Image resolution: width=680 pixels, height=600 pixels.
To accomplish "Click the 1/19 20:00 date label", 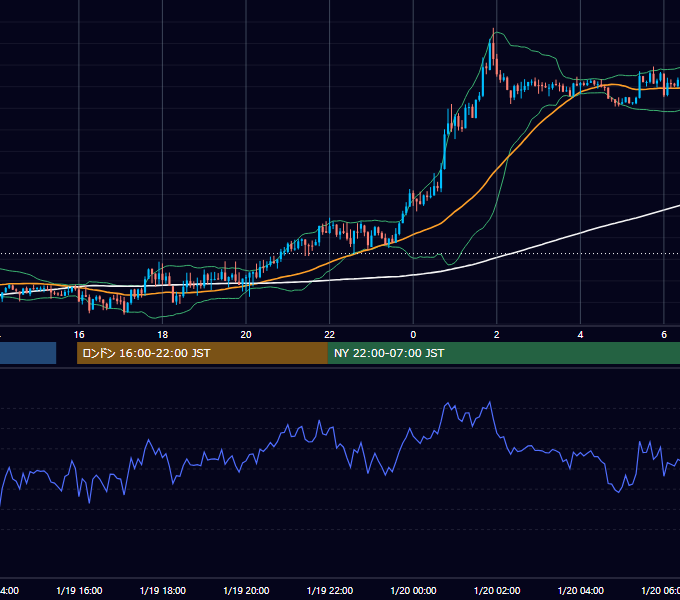I will 246,591.
